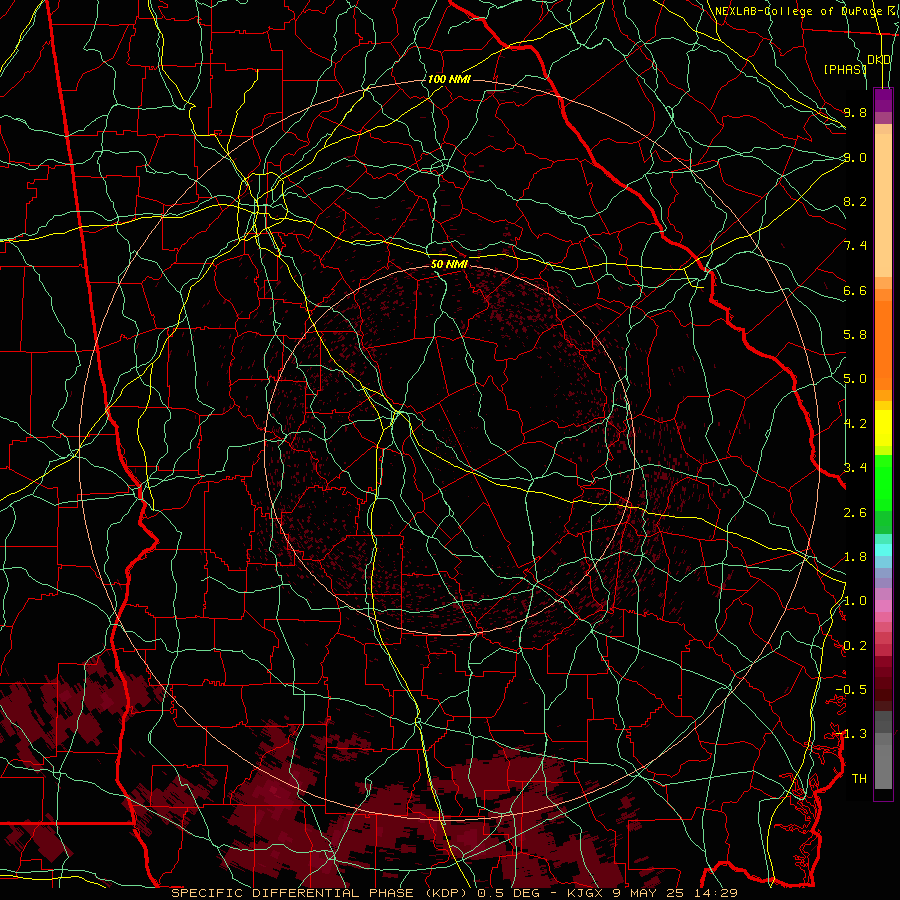Click the 50 NMI range ring label
Screen dimensions: 900x900
click(449, 265)
